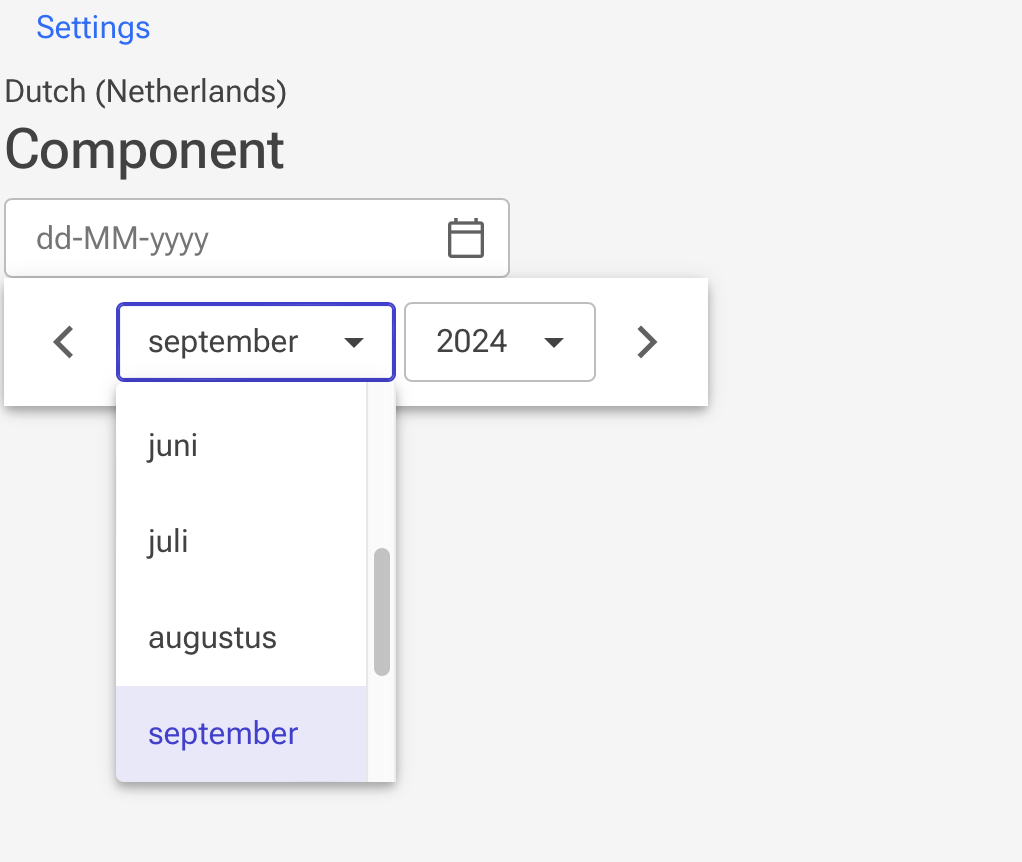This screenshot has width=1022, height=862.
Task: Click the month list scrollbar thumb
Action: [382, 612]
